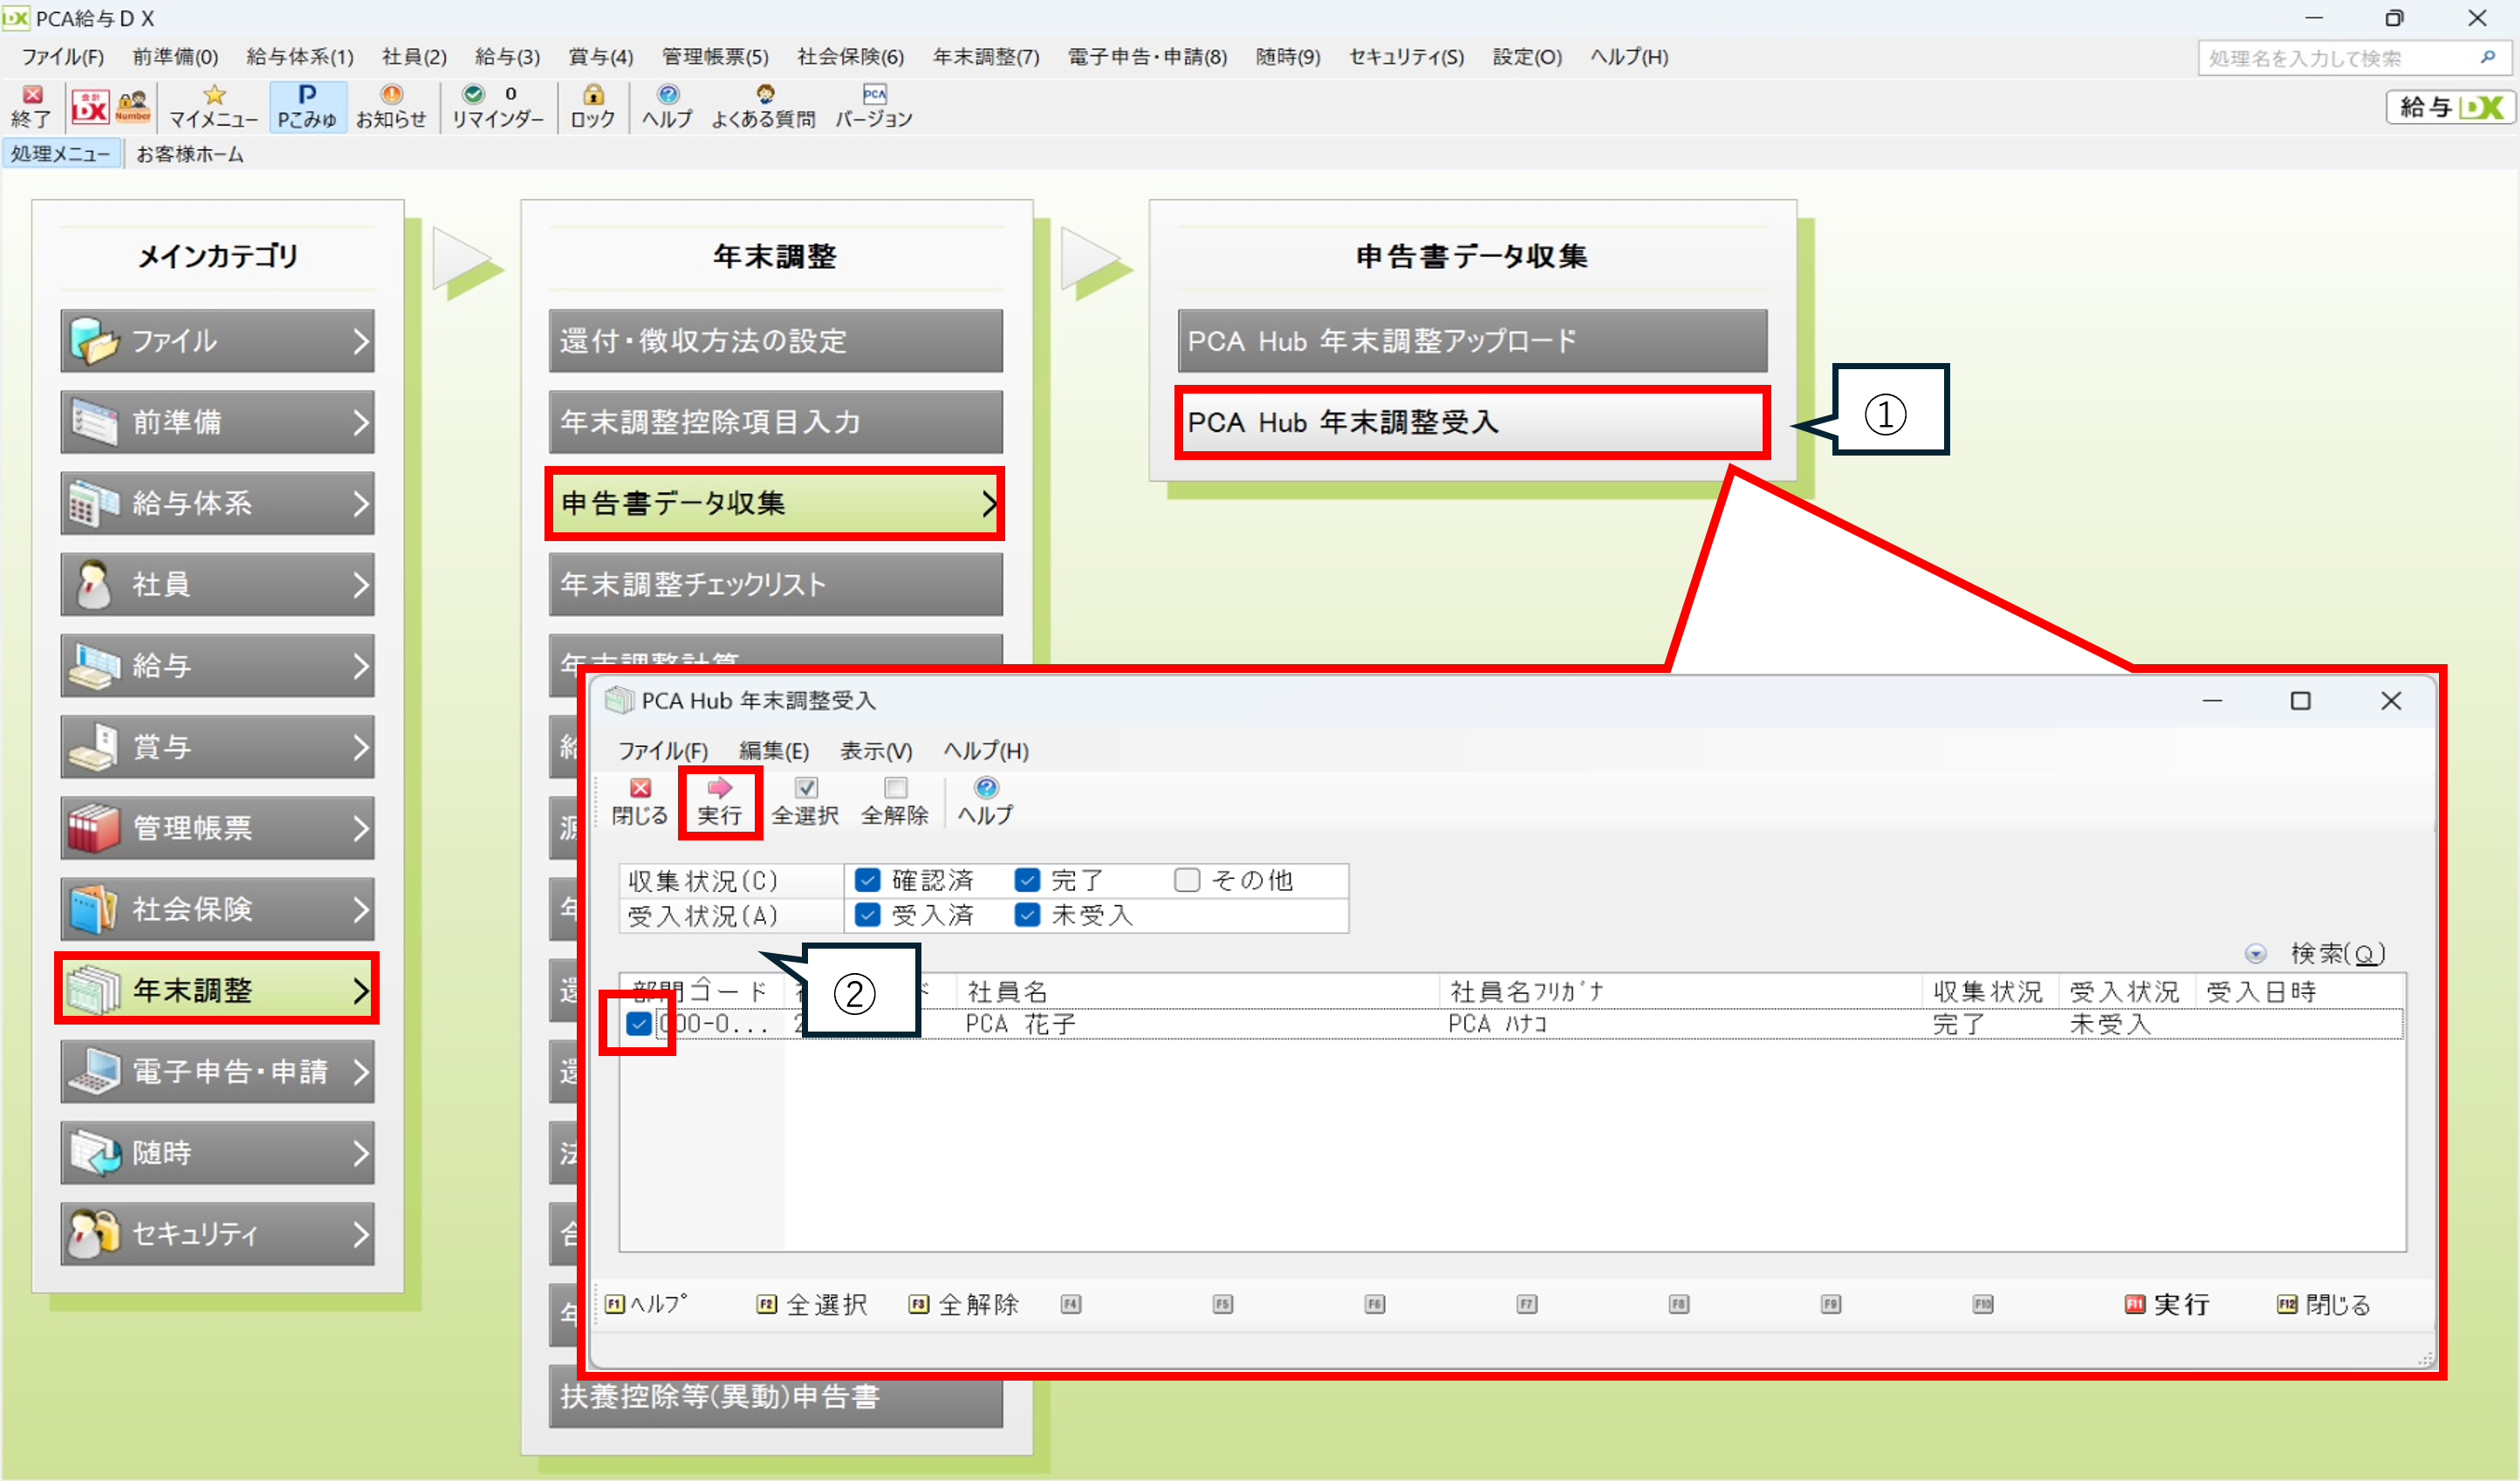Image resolution: width=2520 pixels, height=1481 pixels.
Task: Click the 社員名フリガナ column header
Action: point(1680,991)
